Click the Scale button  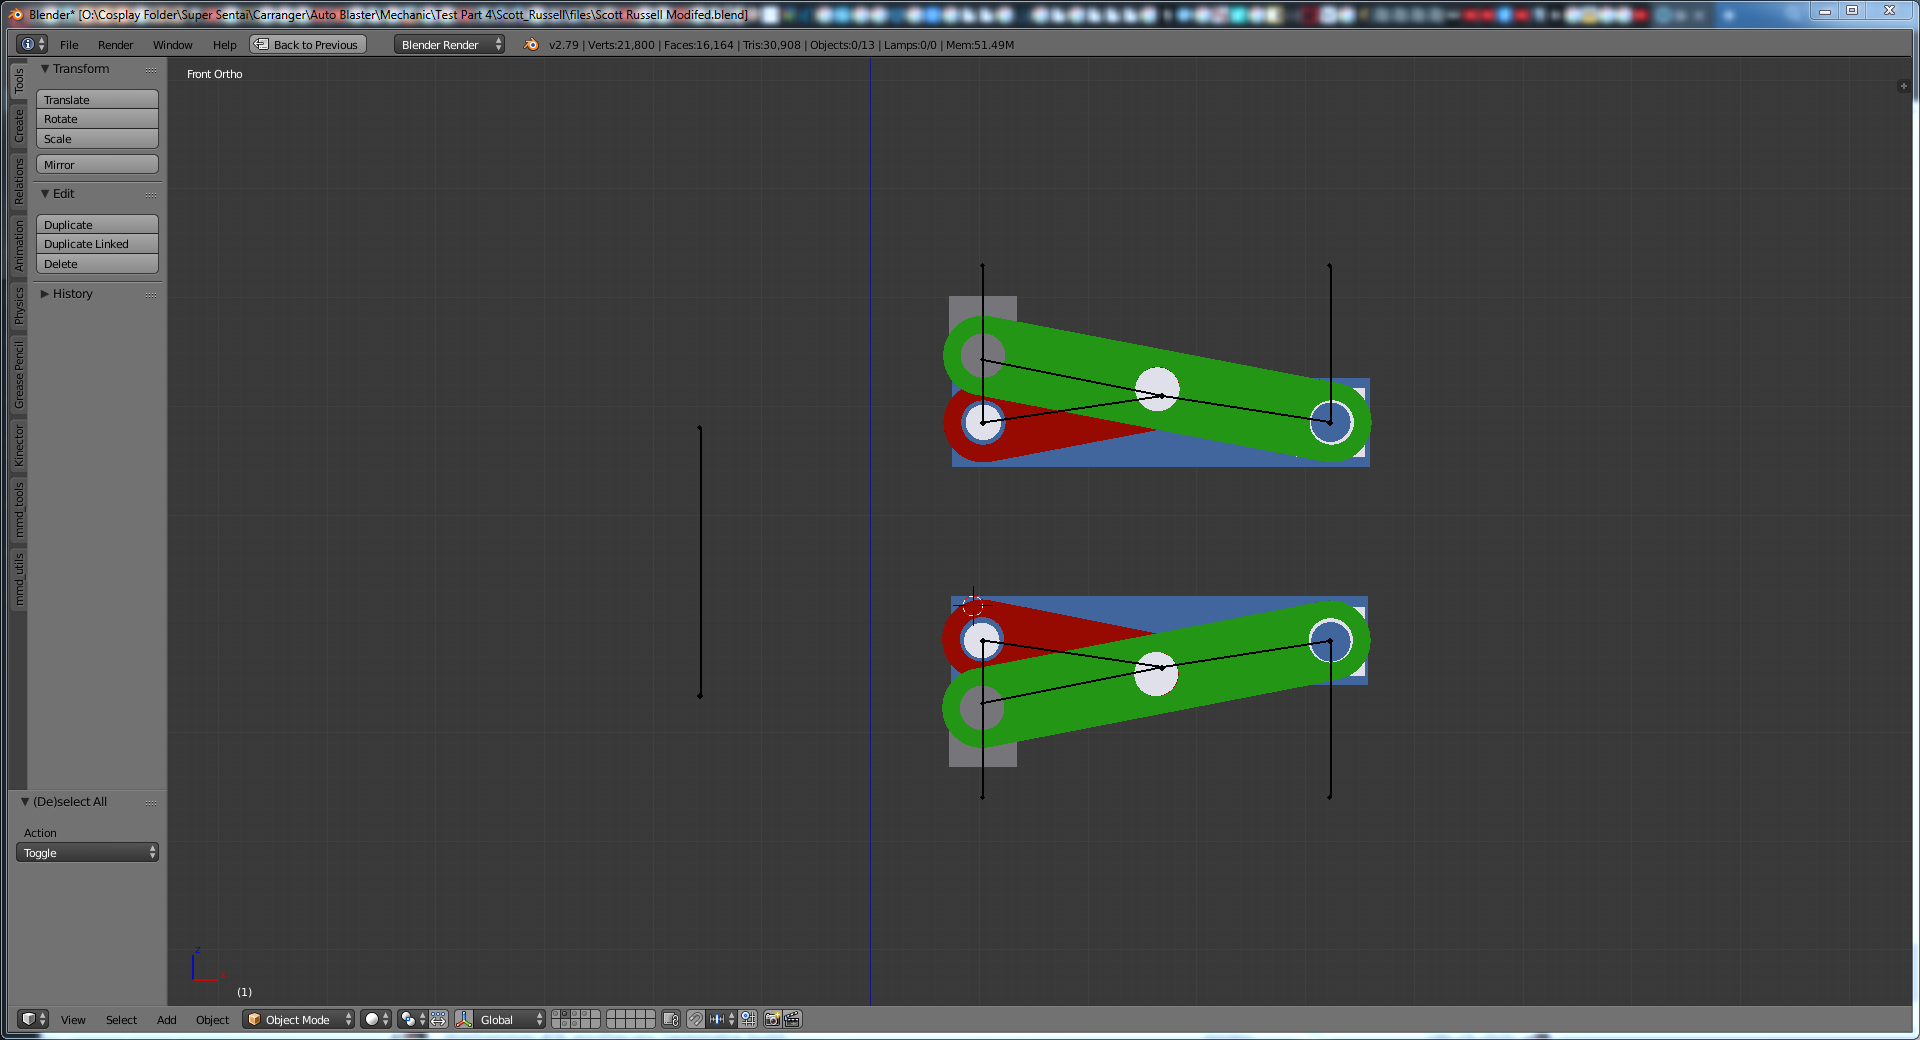[x=97, y=138]
